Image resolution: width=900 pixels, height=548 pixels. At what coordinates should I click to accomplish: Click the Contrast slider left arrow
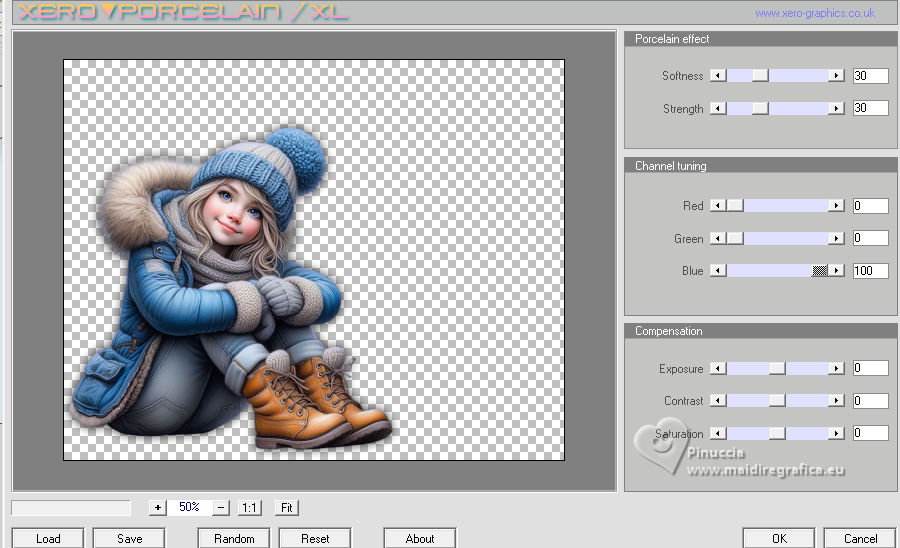pyautogui.click(x=718, y=401)
